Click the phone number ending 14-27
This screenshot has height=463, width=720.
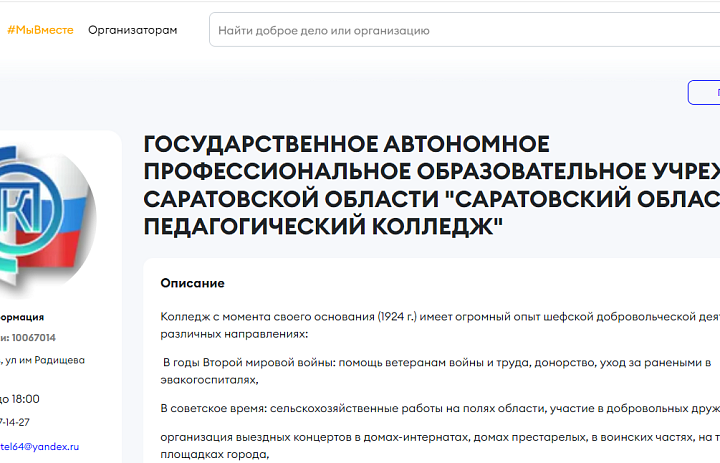pos(15,422)
